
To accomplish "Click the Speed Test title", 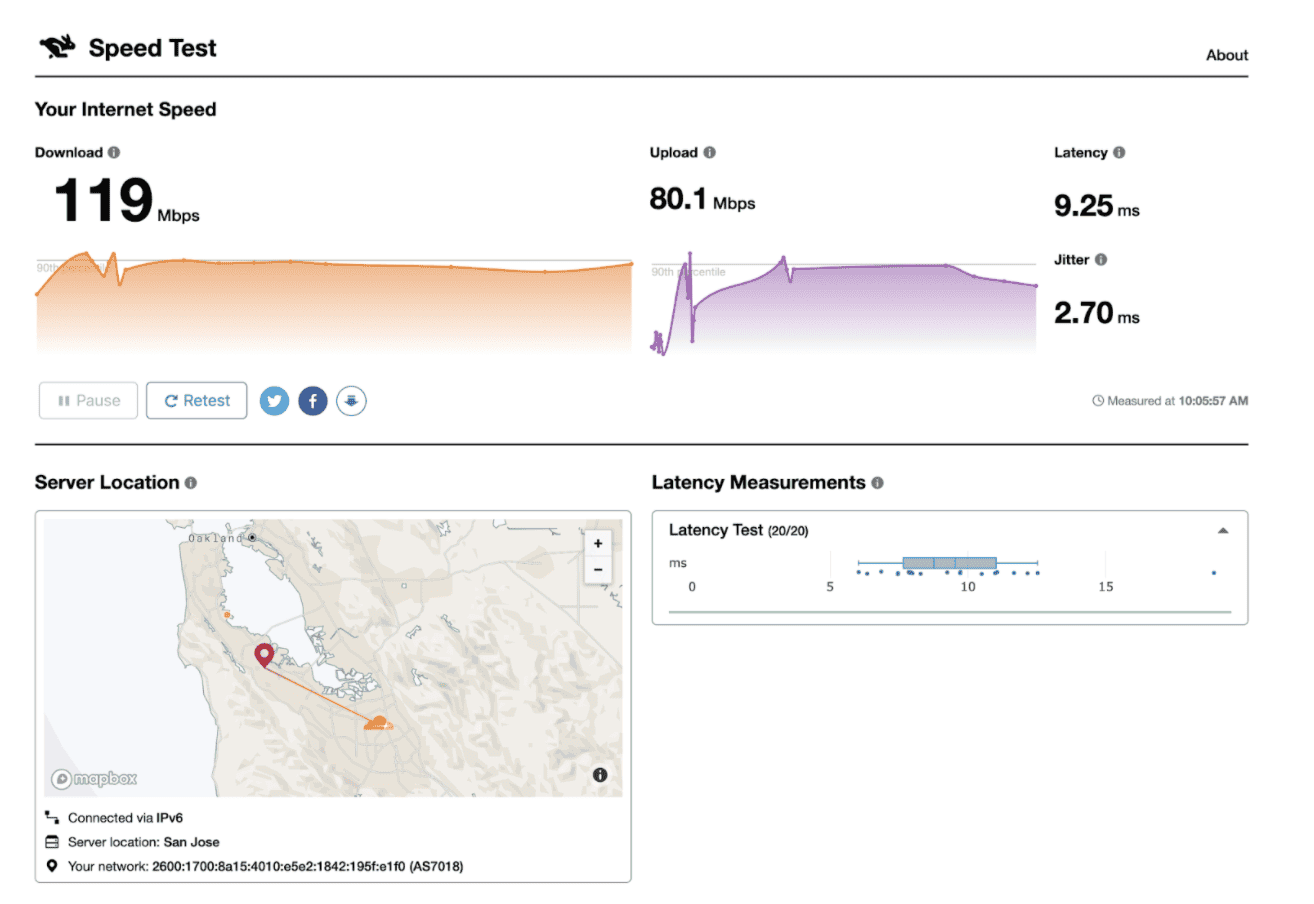I will coord(153,48).
